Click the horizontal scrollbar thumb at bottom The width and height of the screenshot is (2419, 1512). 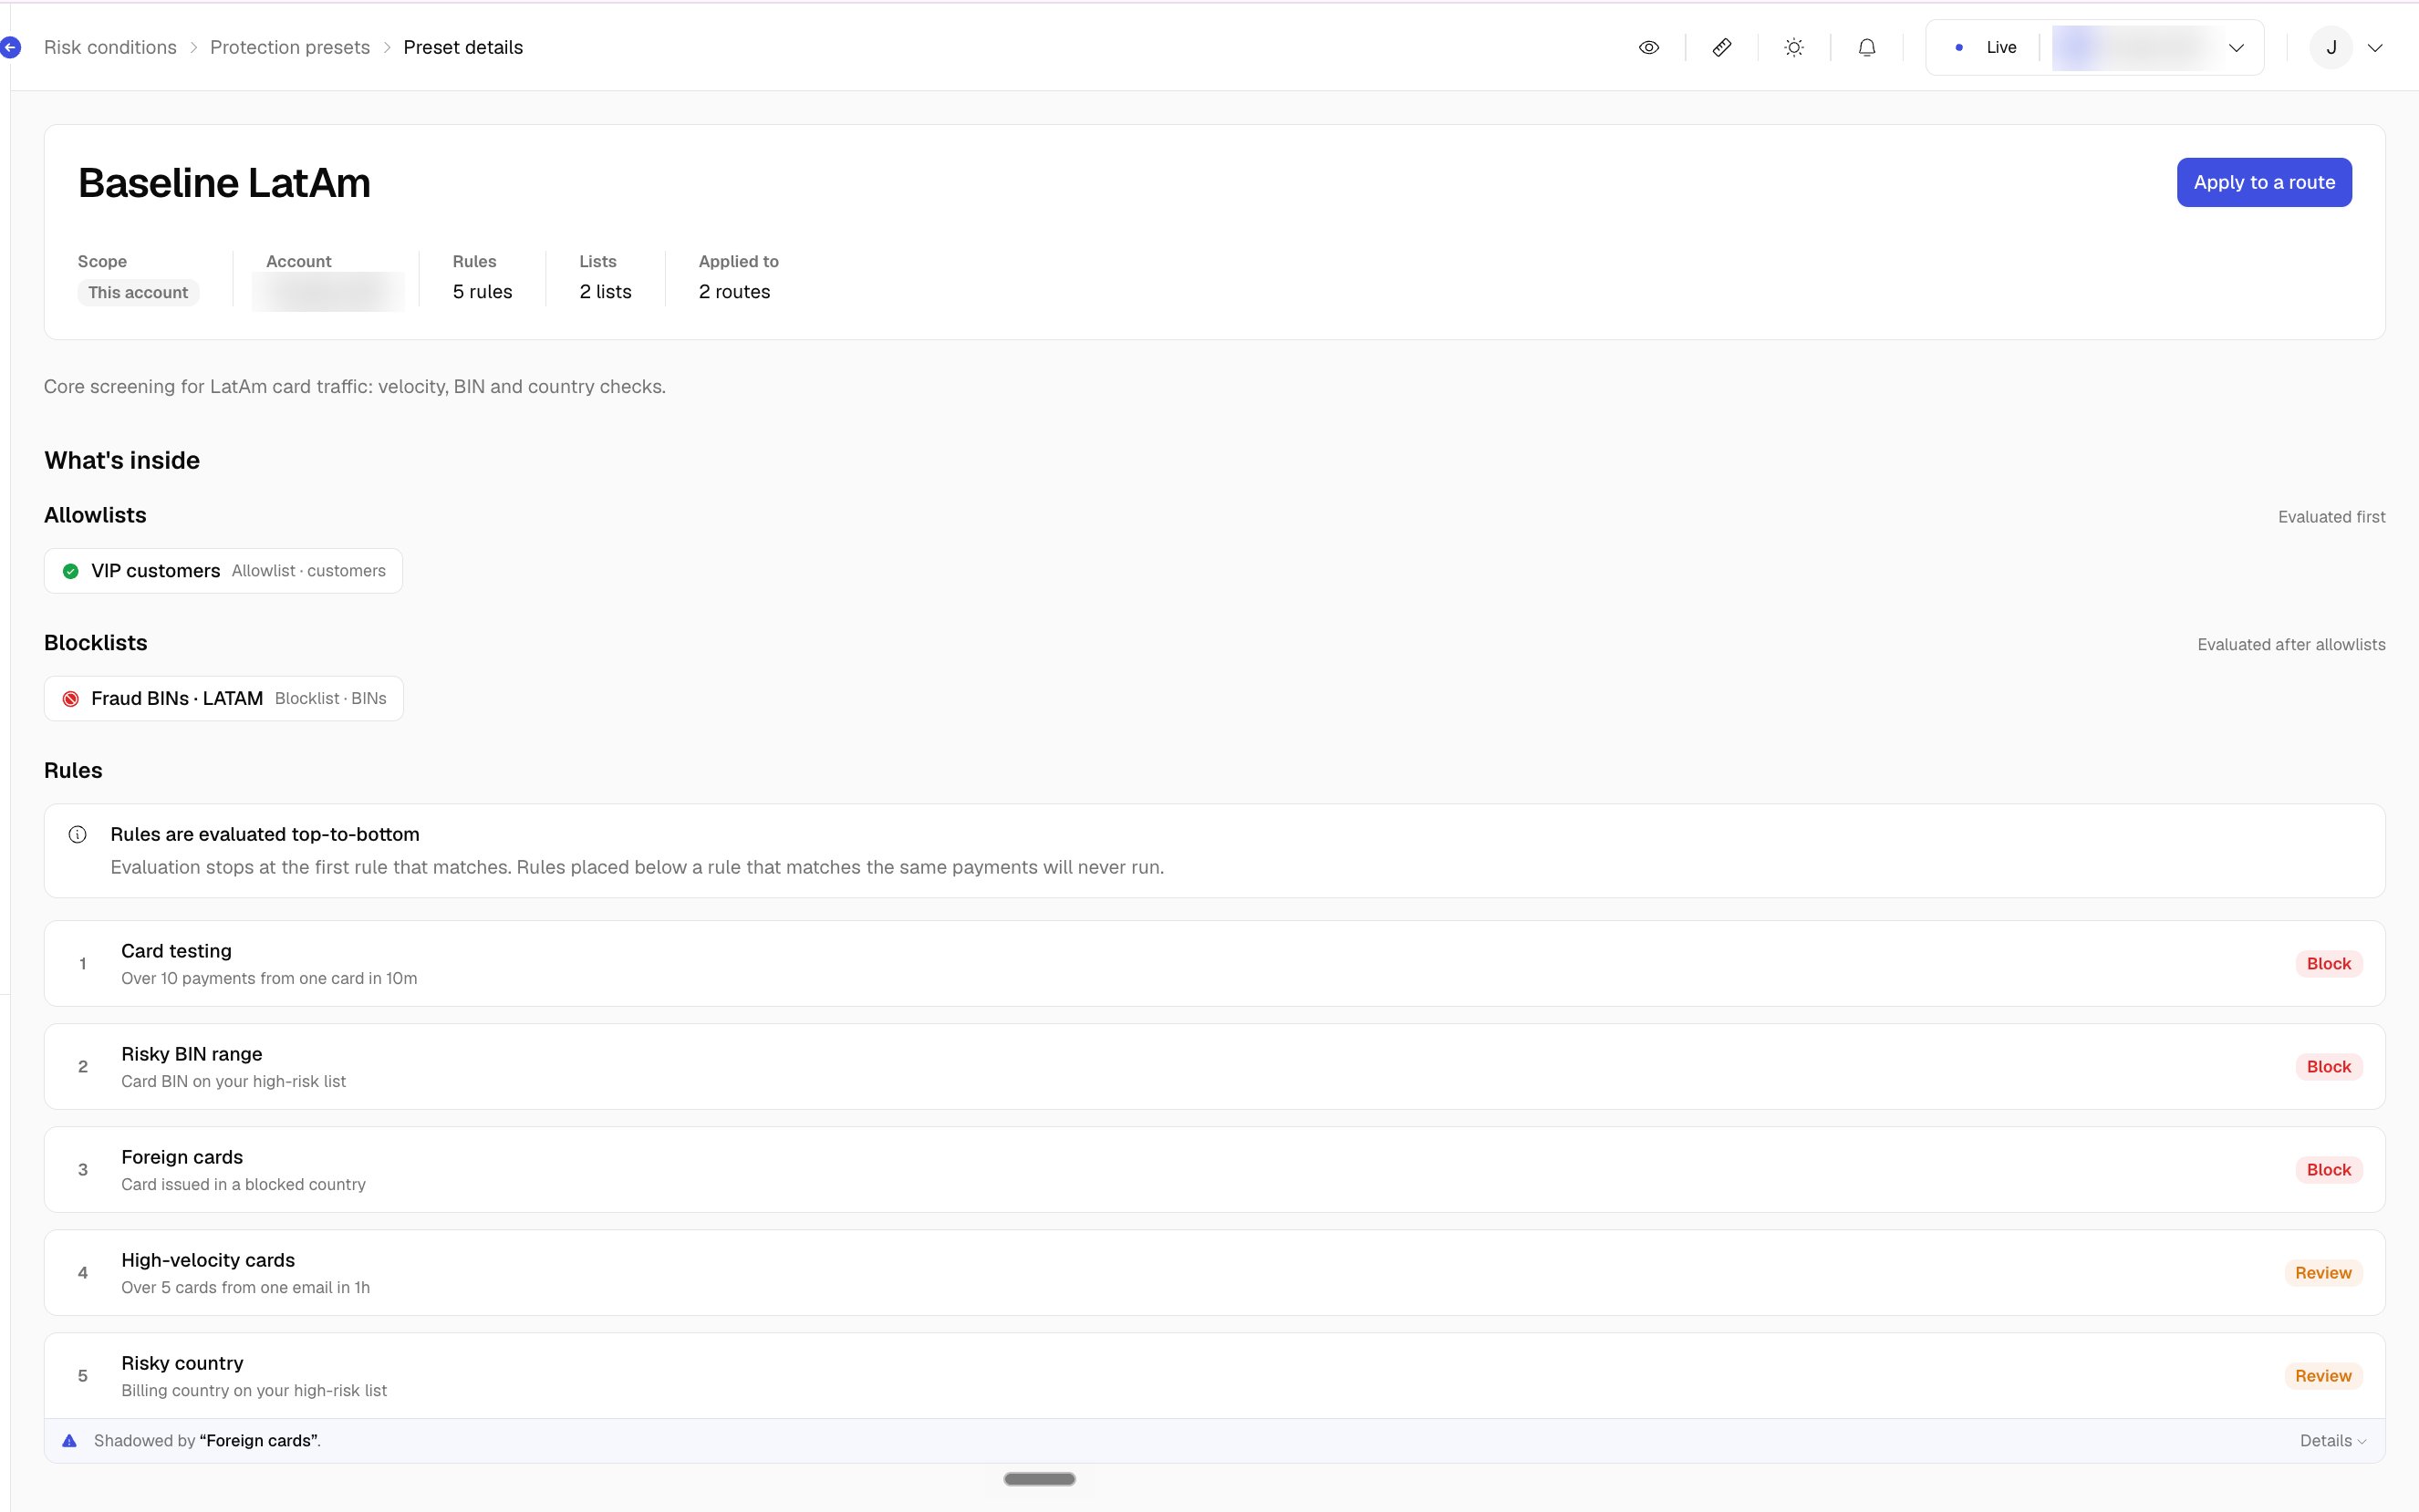pyautogui.click(x=1039, y=1478)
